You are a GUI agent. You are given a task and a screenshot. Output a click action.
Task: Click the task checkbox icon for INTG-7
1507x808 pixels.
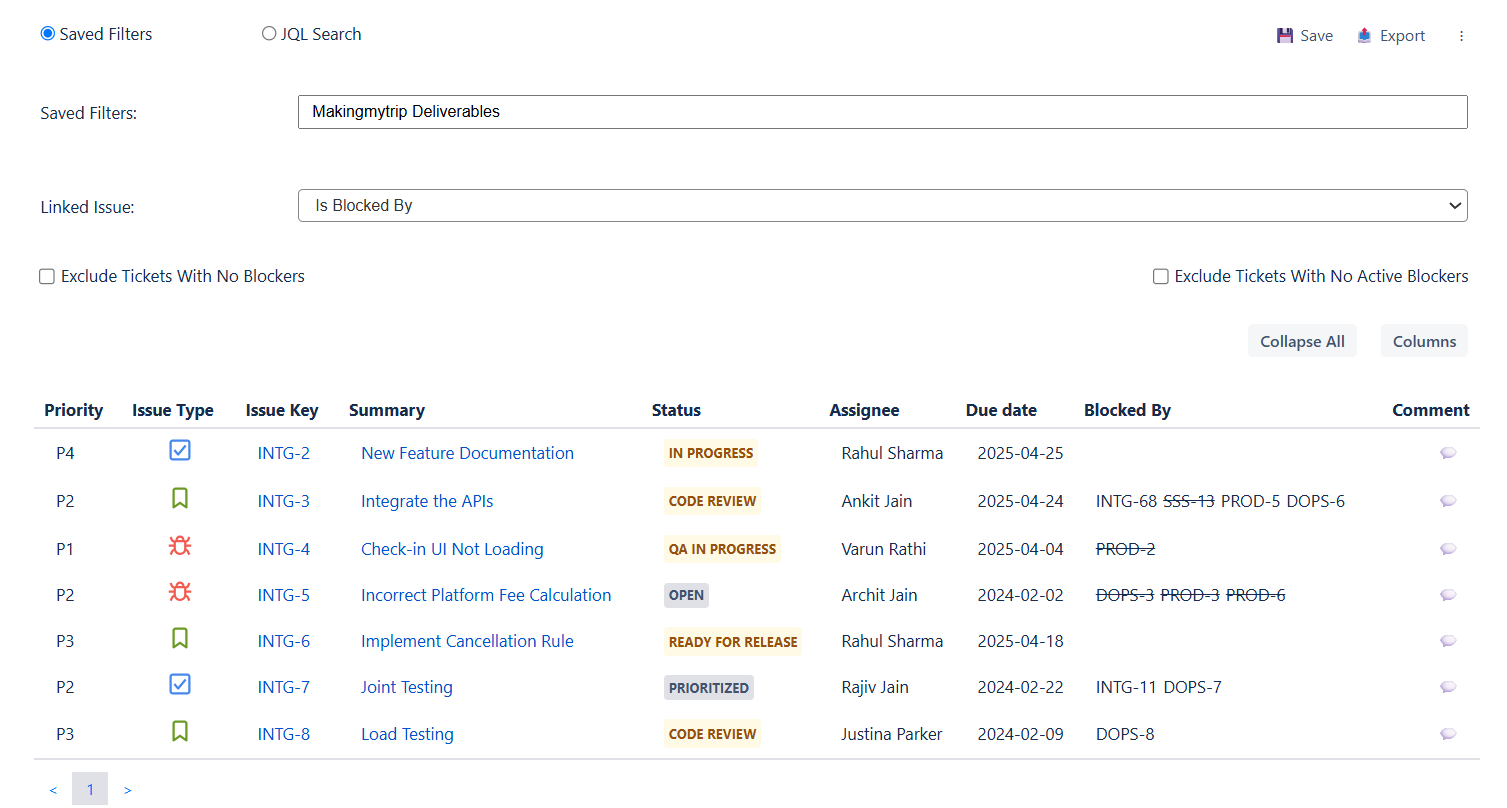180,685
